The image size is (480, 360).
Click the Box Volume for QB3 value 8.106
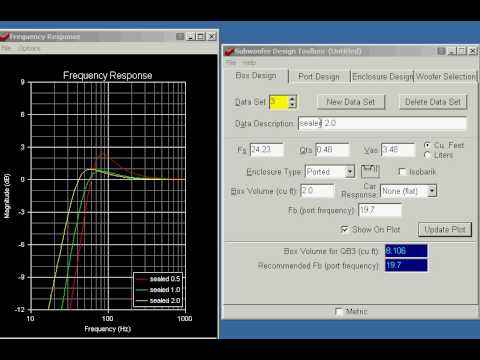tap(406, 251)
